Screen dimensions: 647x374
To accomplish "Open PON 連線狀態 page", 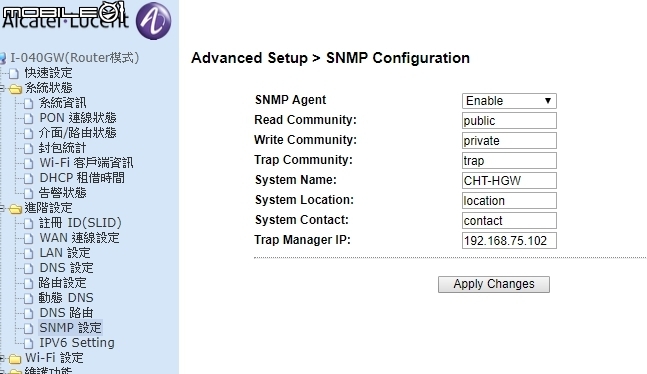I will (78, 118).
